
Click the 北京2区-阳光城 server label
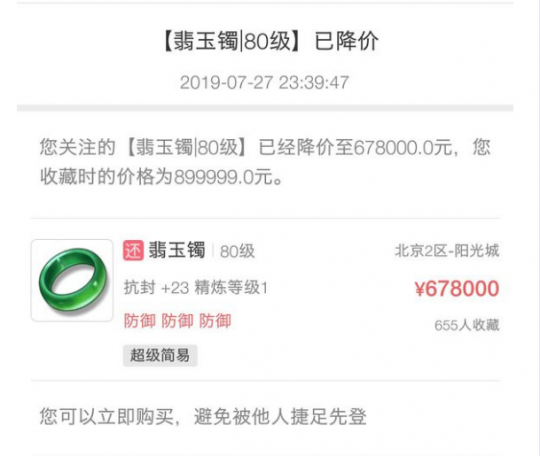coord(447,250)
